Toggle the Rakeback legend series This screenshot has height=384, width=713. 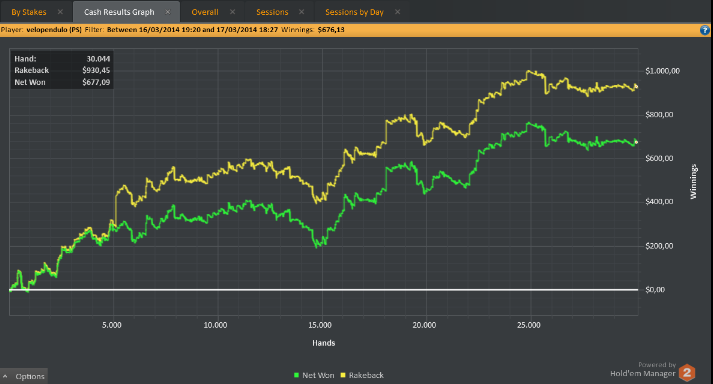(x=362, y=375)
